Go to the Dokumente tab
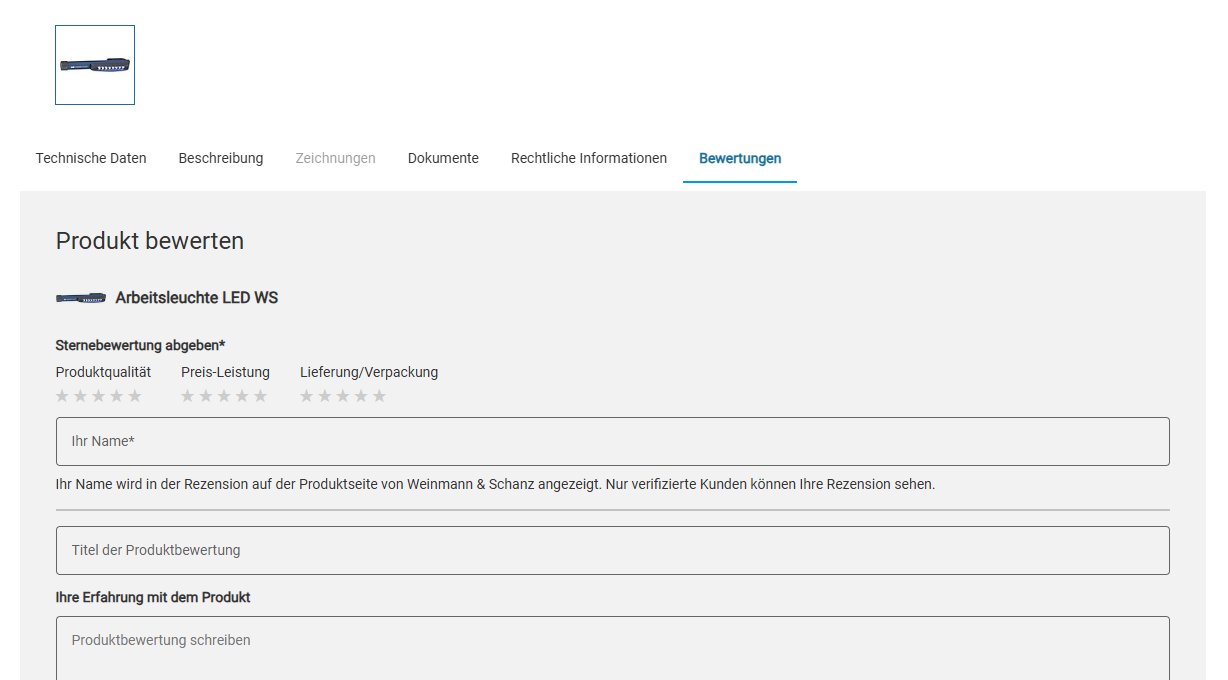Screen dimensions: 1228x680 click(443, 158)
